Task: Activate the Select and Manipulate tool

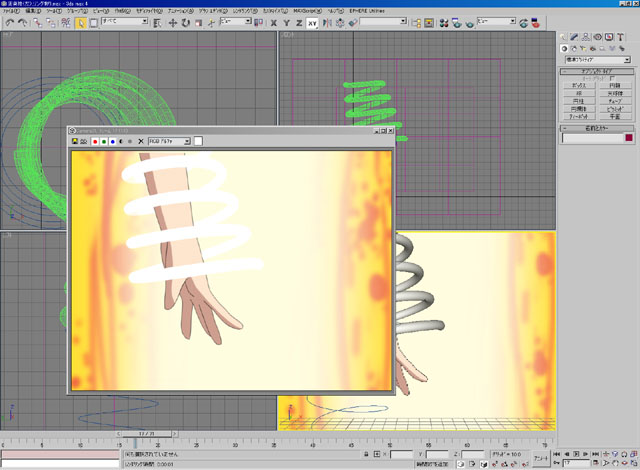Action: pyautogui.click(x=211, y=23)
